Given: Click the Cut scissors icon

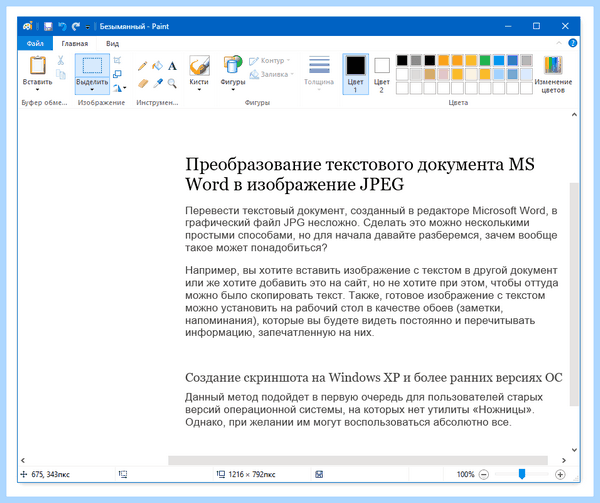Looking at the screenshot, I should (x=60, y=60).
